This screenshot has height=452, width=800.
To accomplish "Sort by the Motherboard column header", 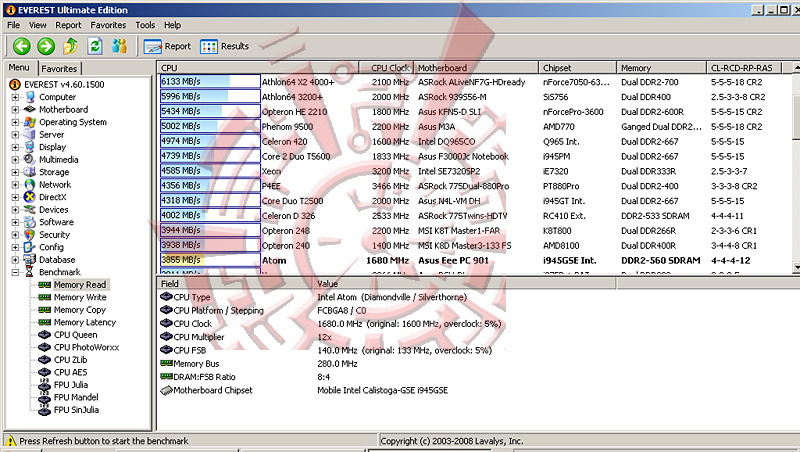I will tap(476, 68).
